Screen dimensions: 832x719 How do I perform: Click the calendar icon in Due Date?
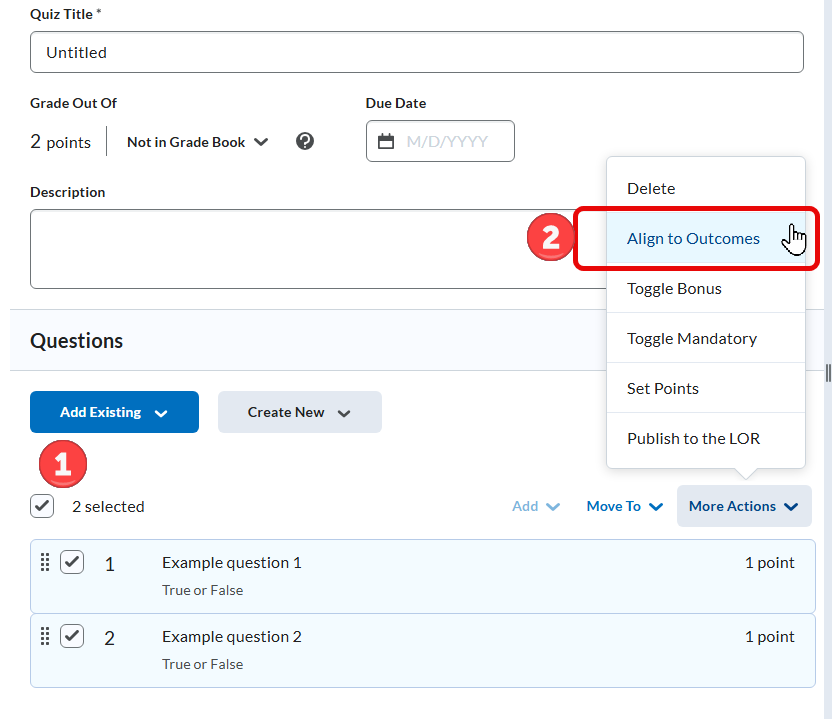point(386,141)
